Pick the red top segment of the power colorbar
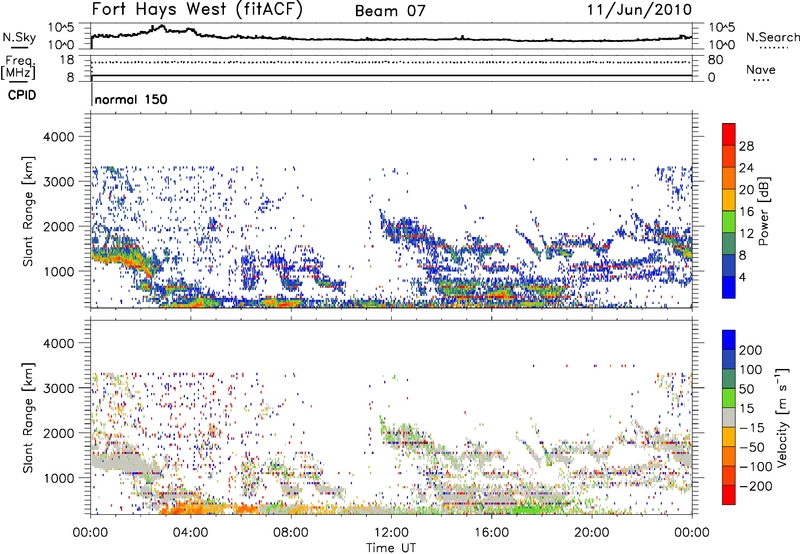Image resolution: width=800 pixels, height=554 pixels. pos(729,134)
